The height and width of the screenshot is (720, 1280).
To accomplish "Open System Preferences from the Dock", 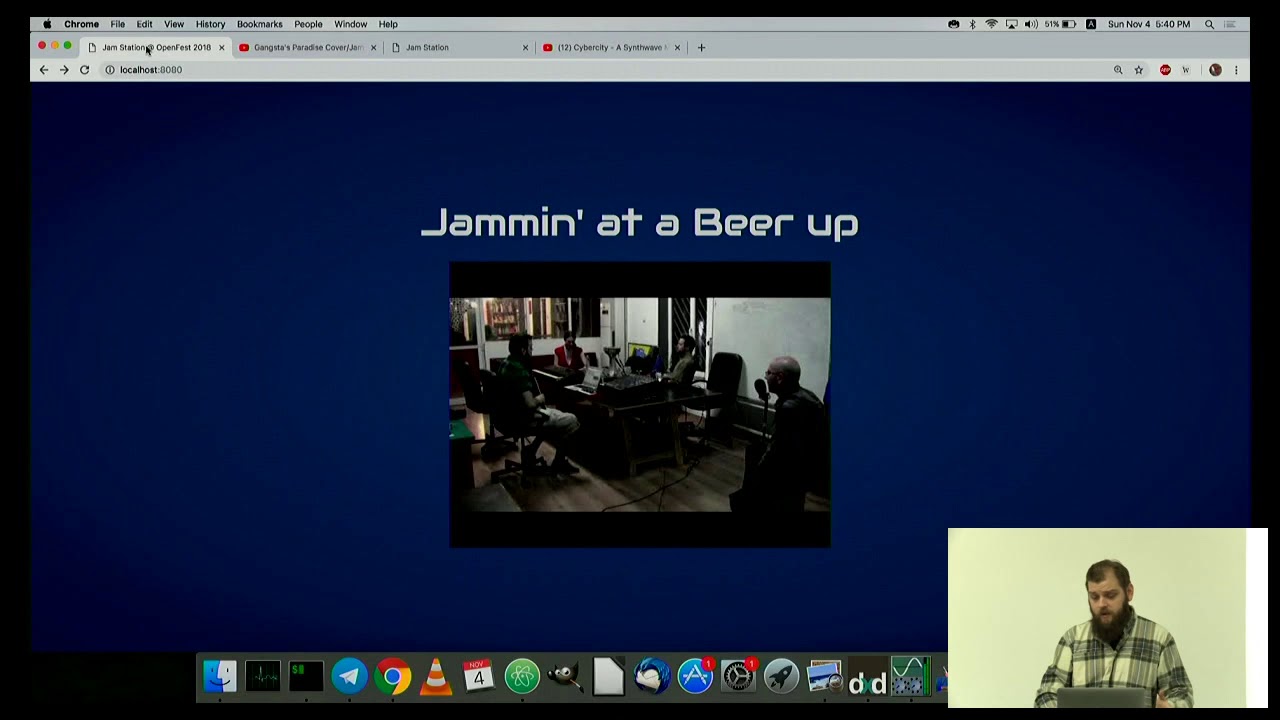I will (x=738, y=677).
